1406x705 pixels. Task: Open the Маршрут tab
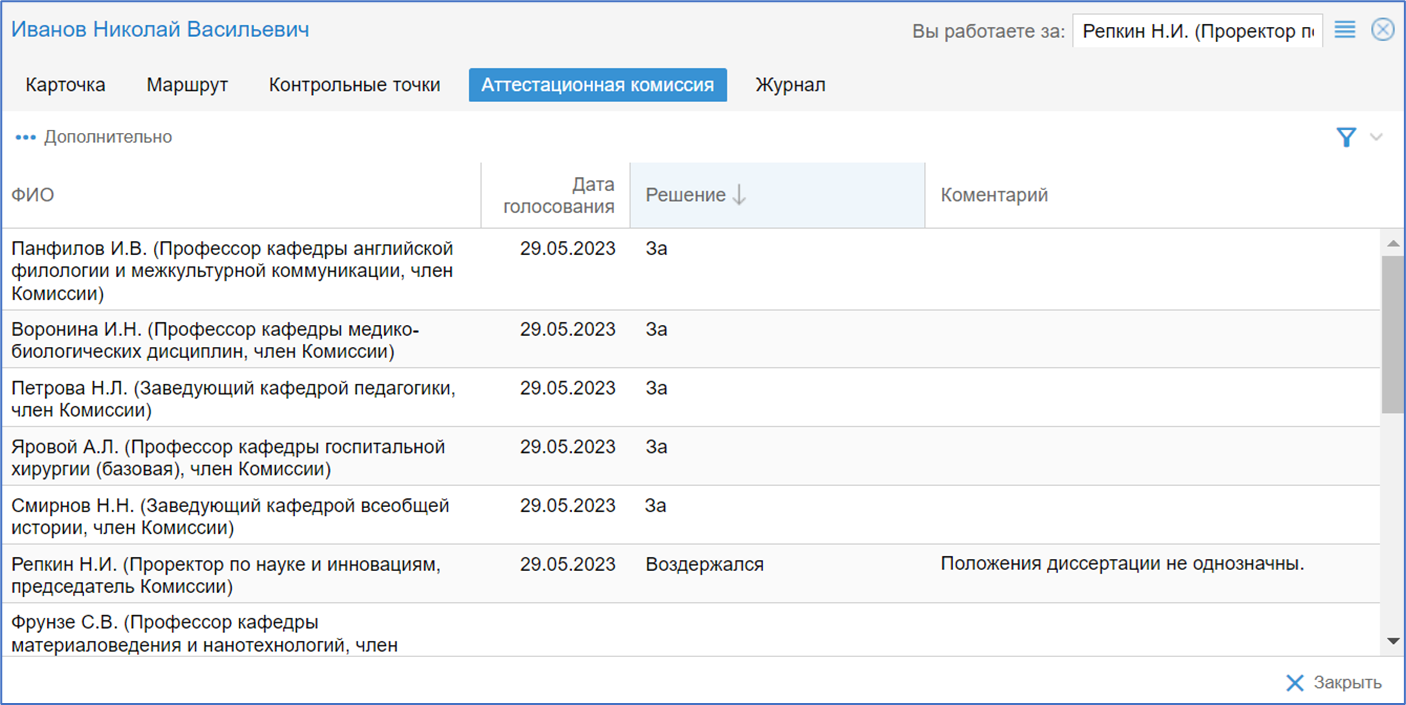coord(187,85)
